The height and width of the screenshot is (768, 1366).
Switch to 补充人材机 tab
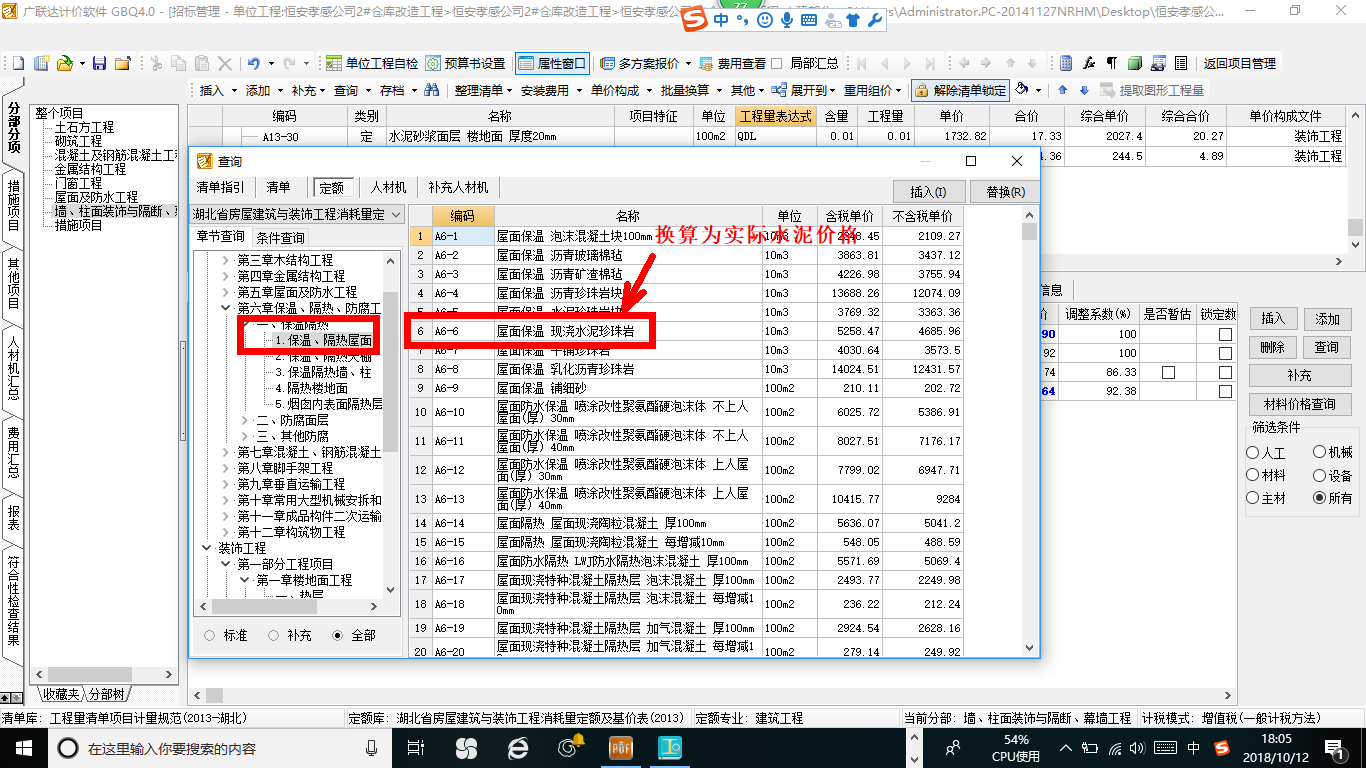point(458,187)
